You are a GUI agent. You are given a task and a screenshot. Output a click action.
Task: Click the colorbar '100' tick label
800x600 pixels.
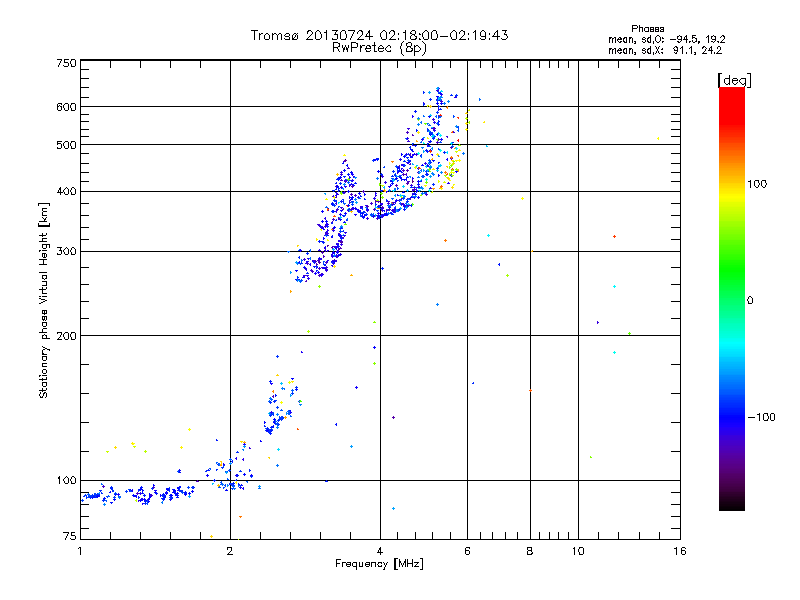point(757,184)
